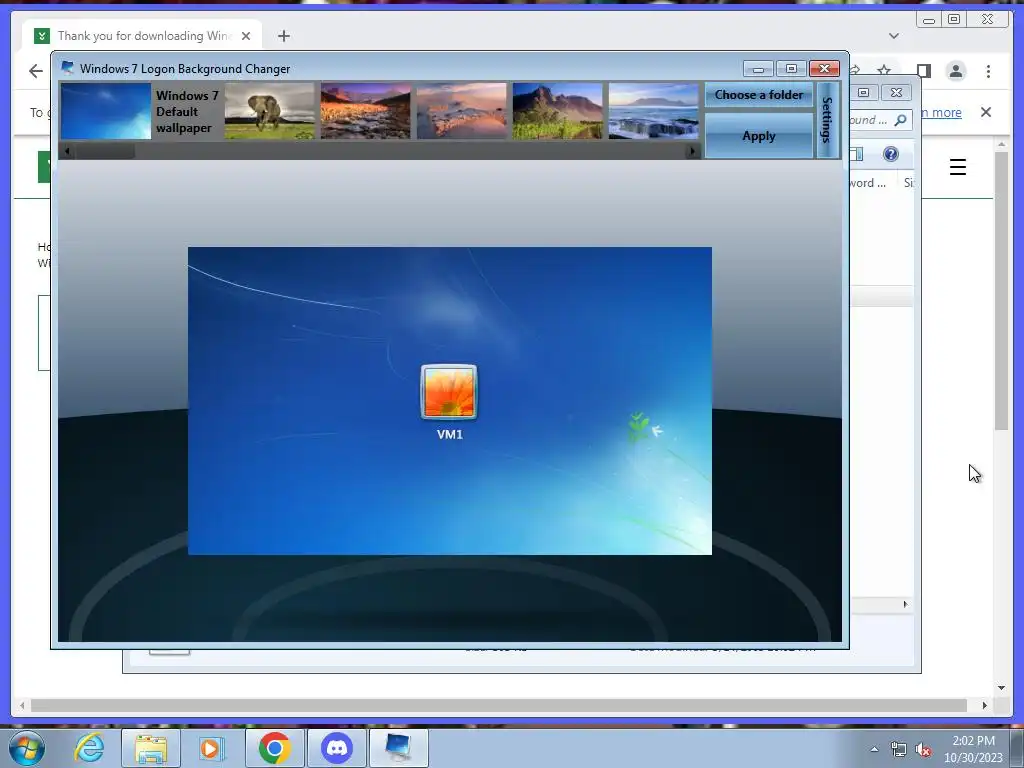Click the Explorer search magnifier icon
1024x768 pixels.
tap(901, 120)
